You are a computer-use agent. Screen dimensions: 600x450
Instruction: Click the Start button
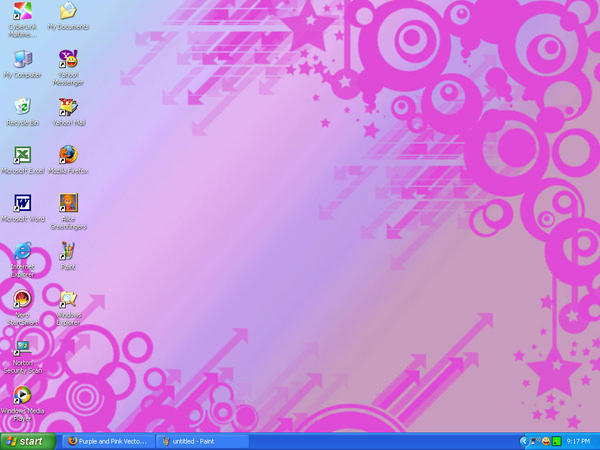pyautogui.click(x=28, y=441)
